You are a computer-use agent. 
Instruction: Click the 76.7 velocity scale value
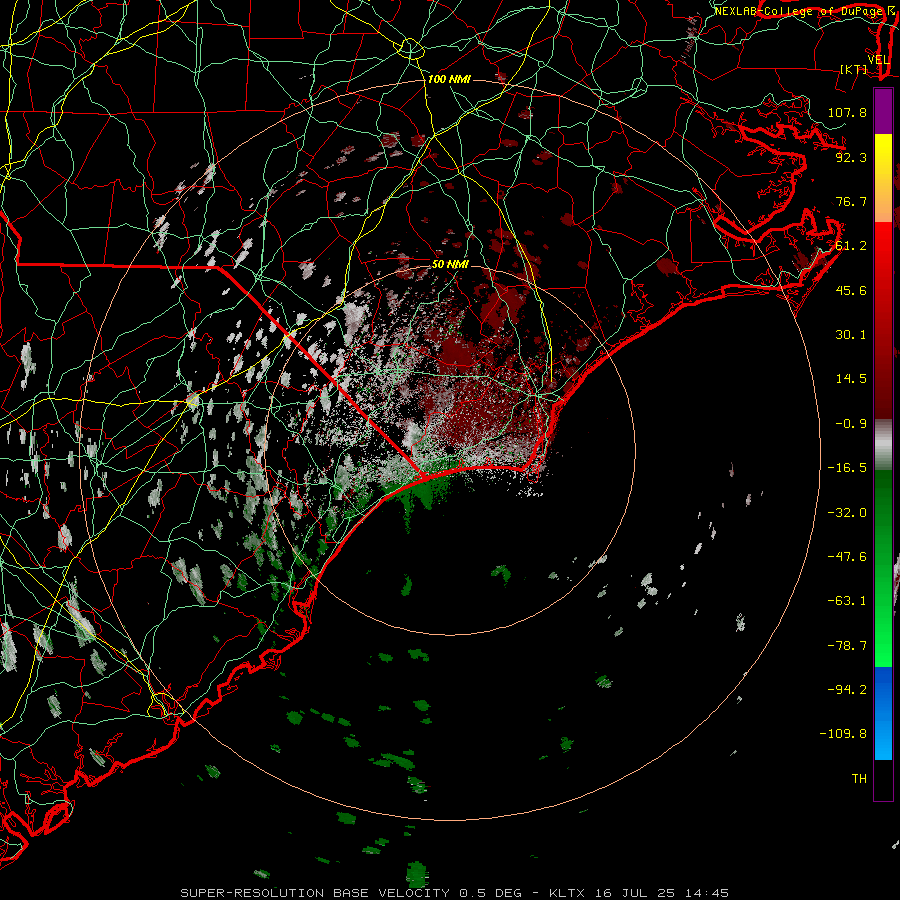pos(851,201)
